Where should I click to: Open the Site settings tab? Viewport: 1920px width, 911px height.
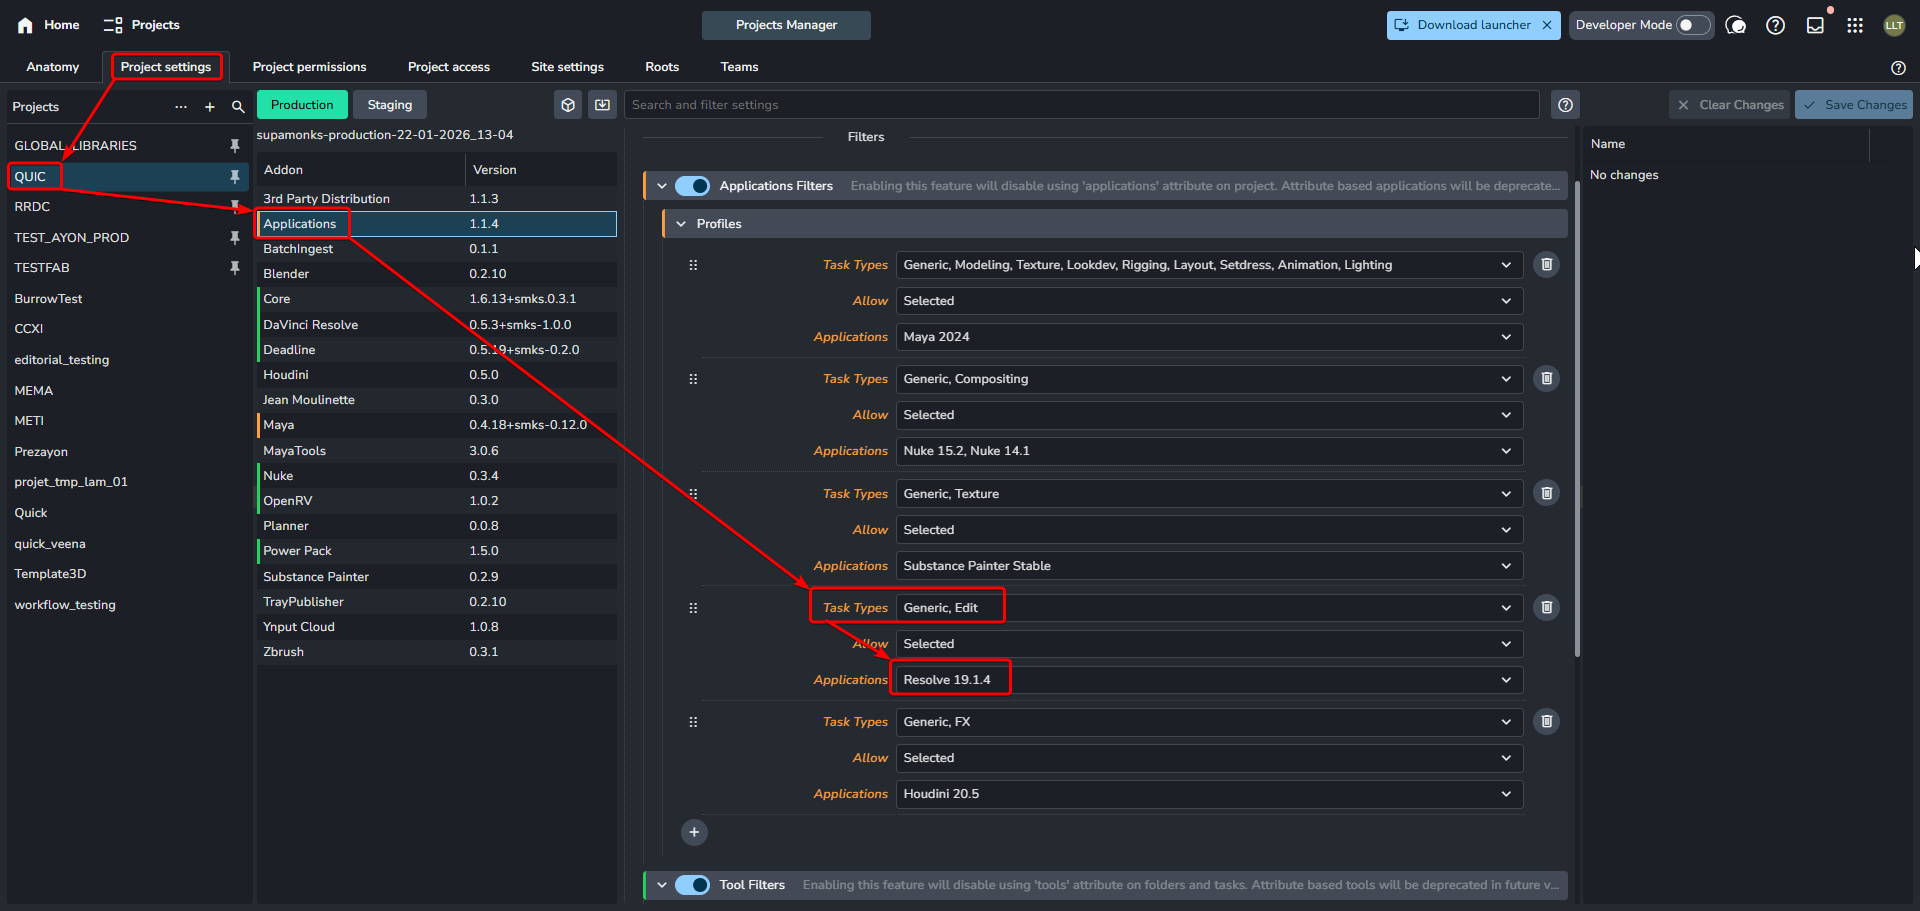pyautogui.click(x=567, y=67)
